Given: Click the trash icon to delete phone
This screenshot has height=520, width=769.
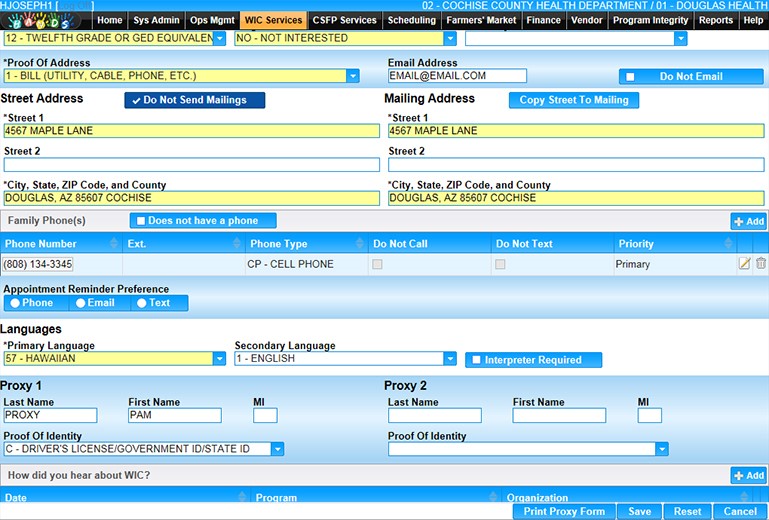Looking at the screenshot, I should [761, 264].
